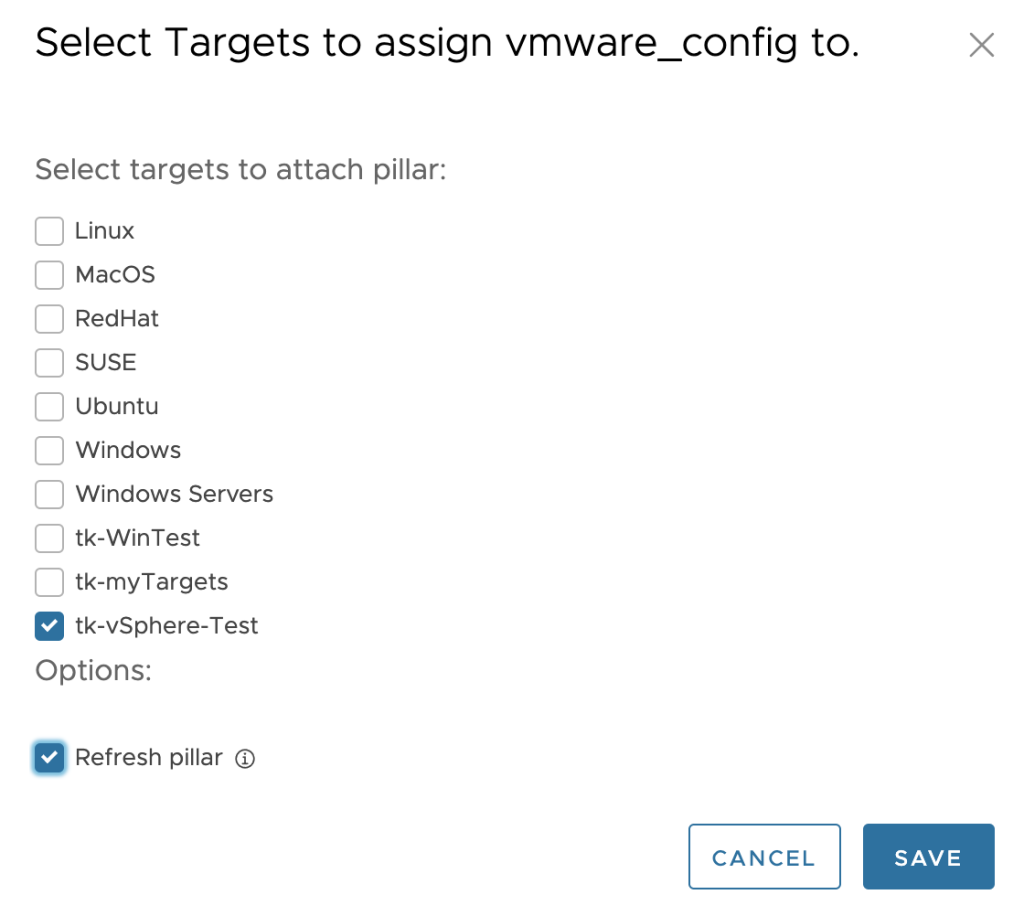Click the Cancel button
The height and width of the screenshot is (916, 1024).
[764, 857]
